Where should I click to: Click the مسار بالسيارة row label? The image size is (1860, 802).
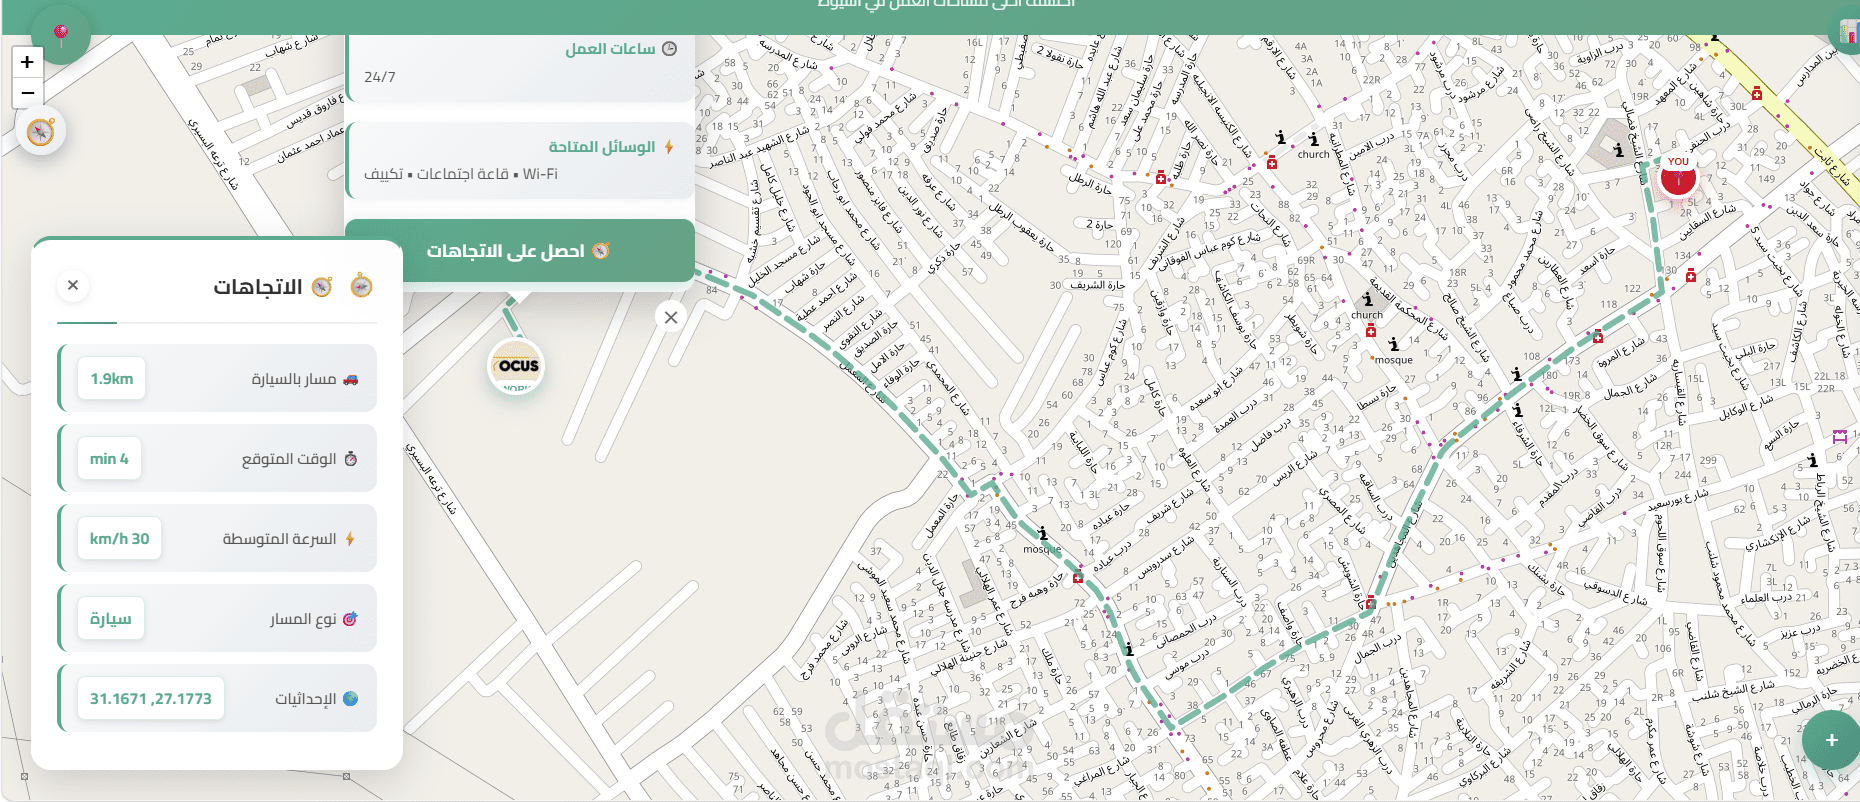[x=294, y=379]
